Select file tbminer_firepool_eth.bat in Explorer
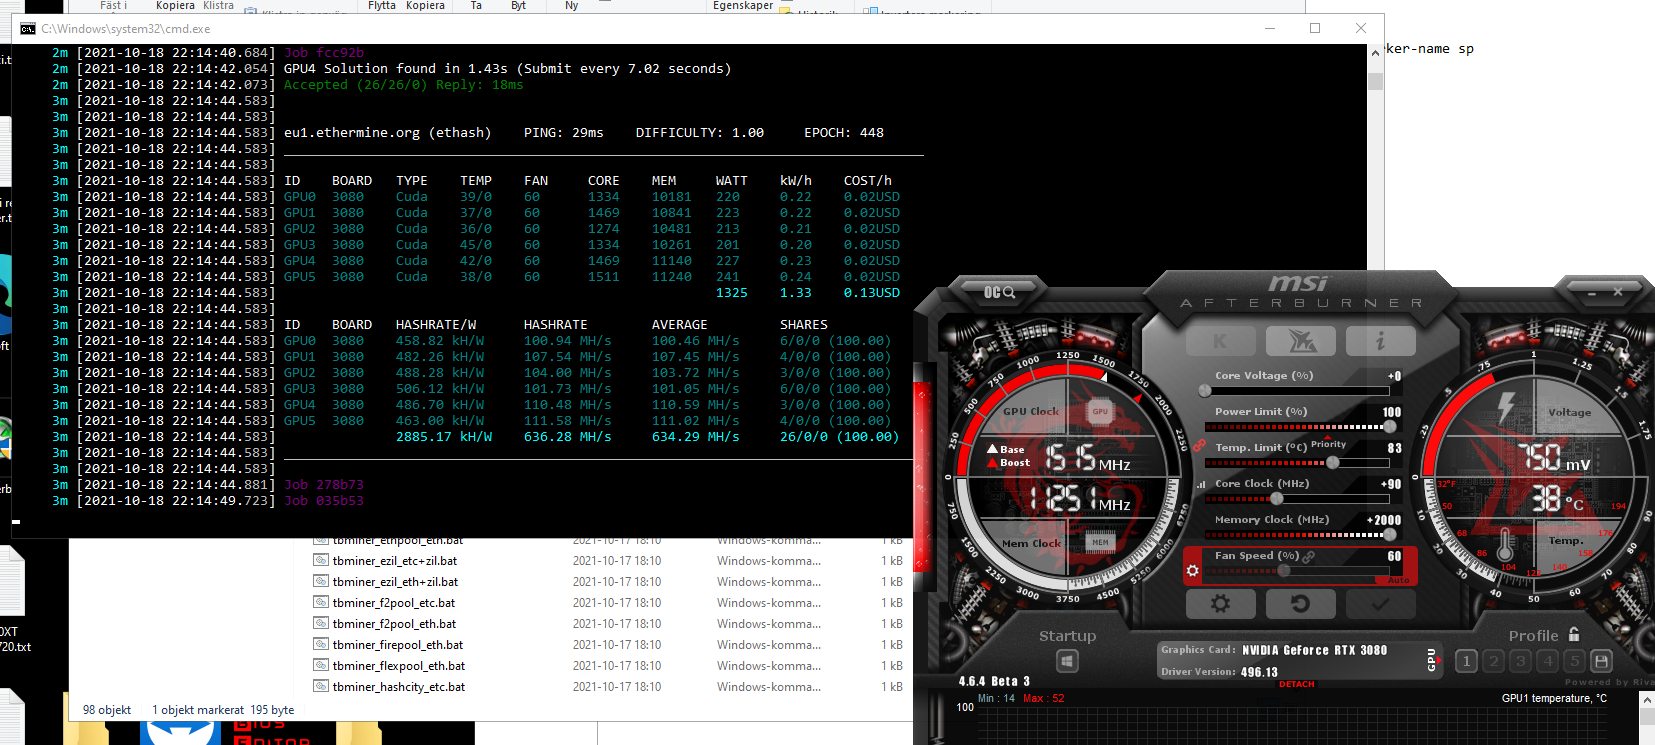Viewport: 1655px width, 745px height. [398, 645]
